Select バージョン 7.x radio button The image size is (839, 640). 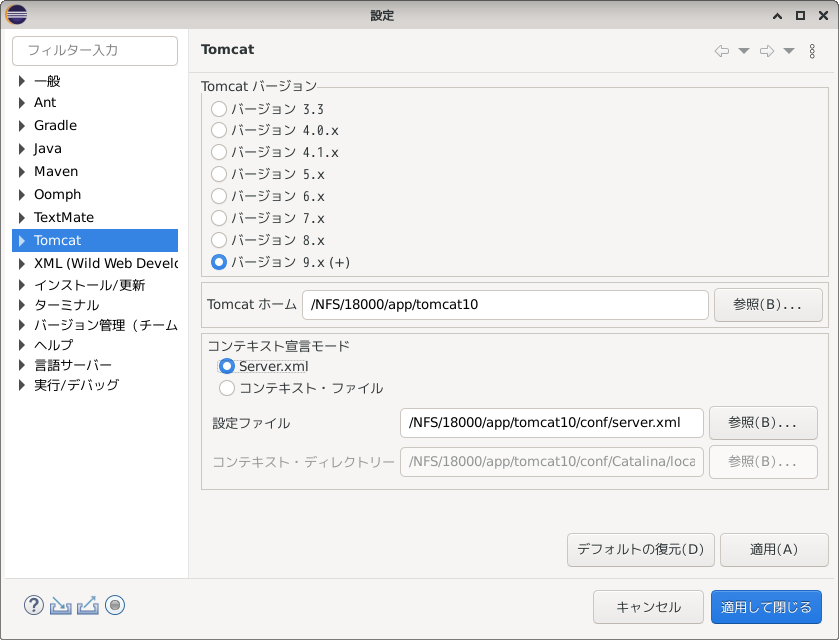[219, 218]
